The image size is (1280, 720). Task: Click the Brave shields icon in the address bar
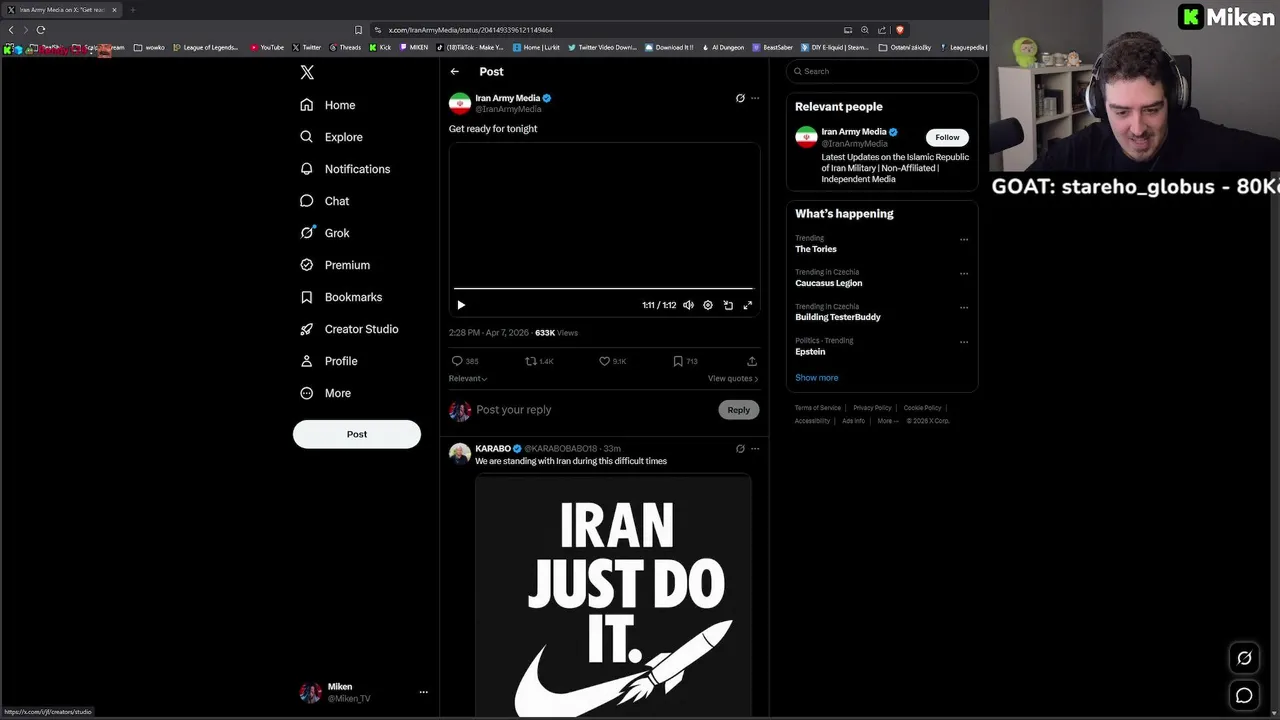point(900,30)
